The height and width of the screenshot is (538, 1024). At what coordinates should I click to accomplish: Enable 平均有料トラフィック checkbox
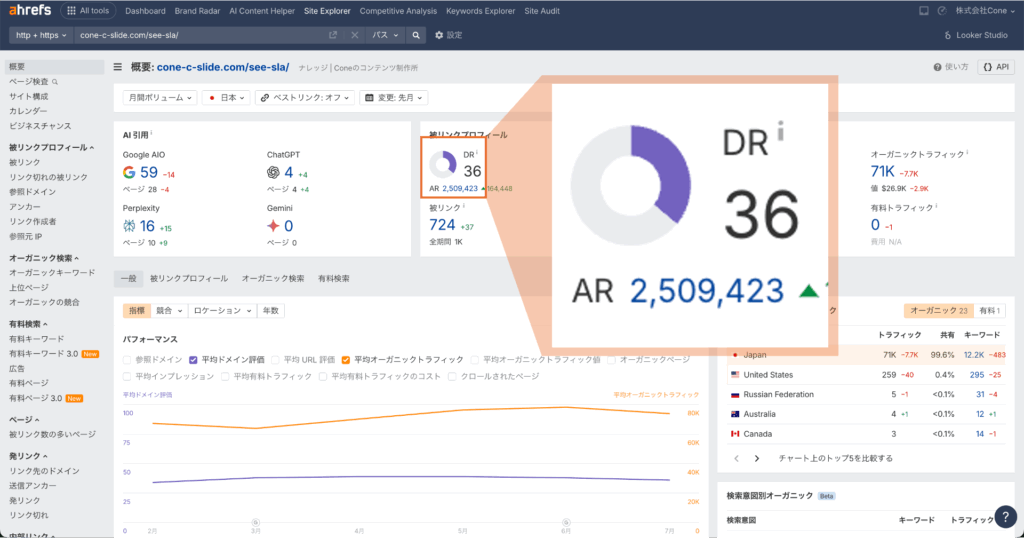point(225,377)
